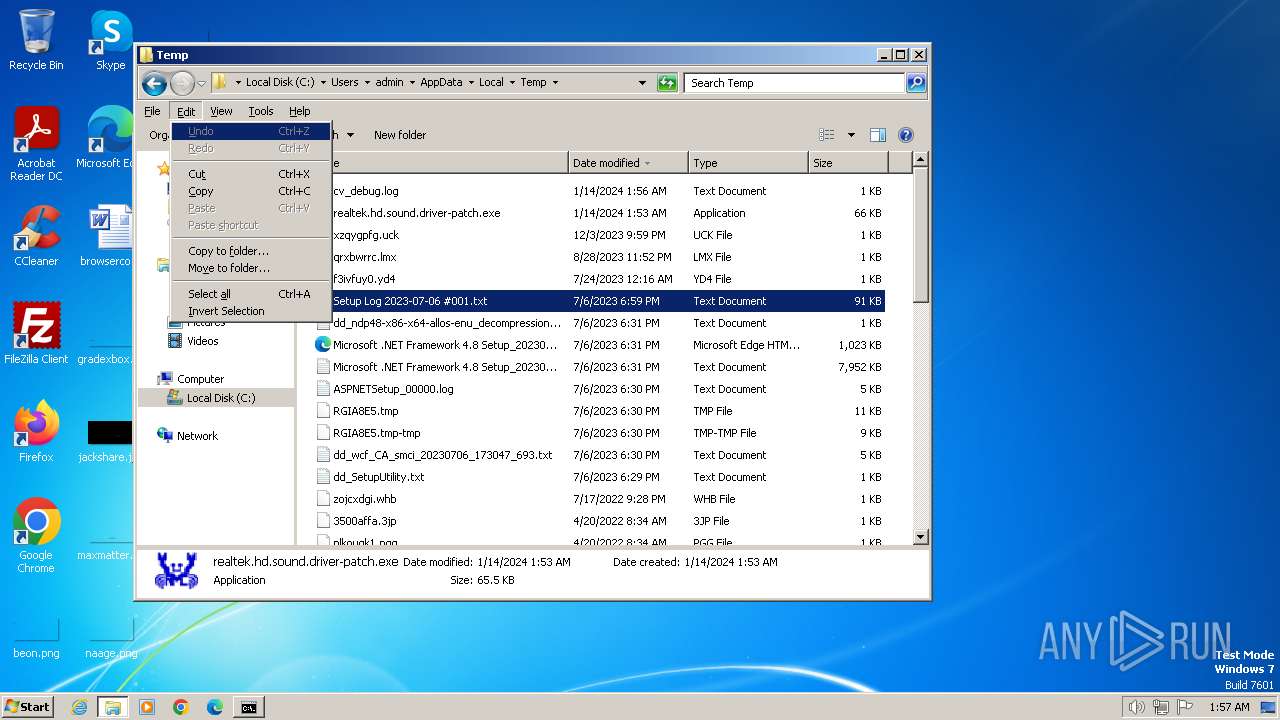Click the change view icon in the toolbar
The height and width of the screenshot is (720, 1280).
pyautogui.click(x=827, y=135)
